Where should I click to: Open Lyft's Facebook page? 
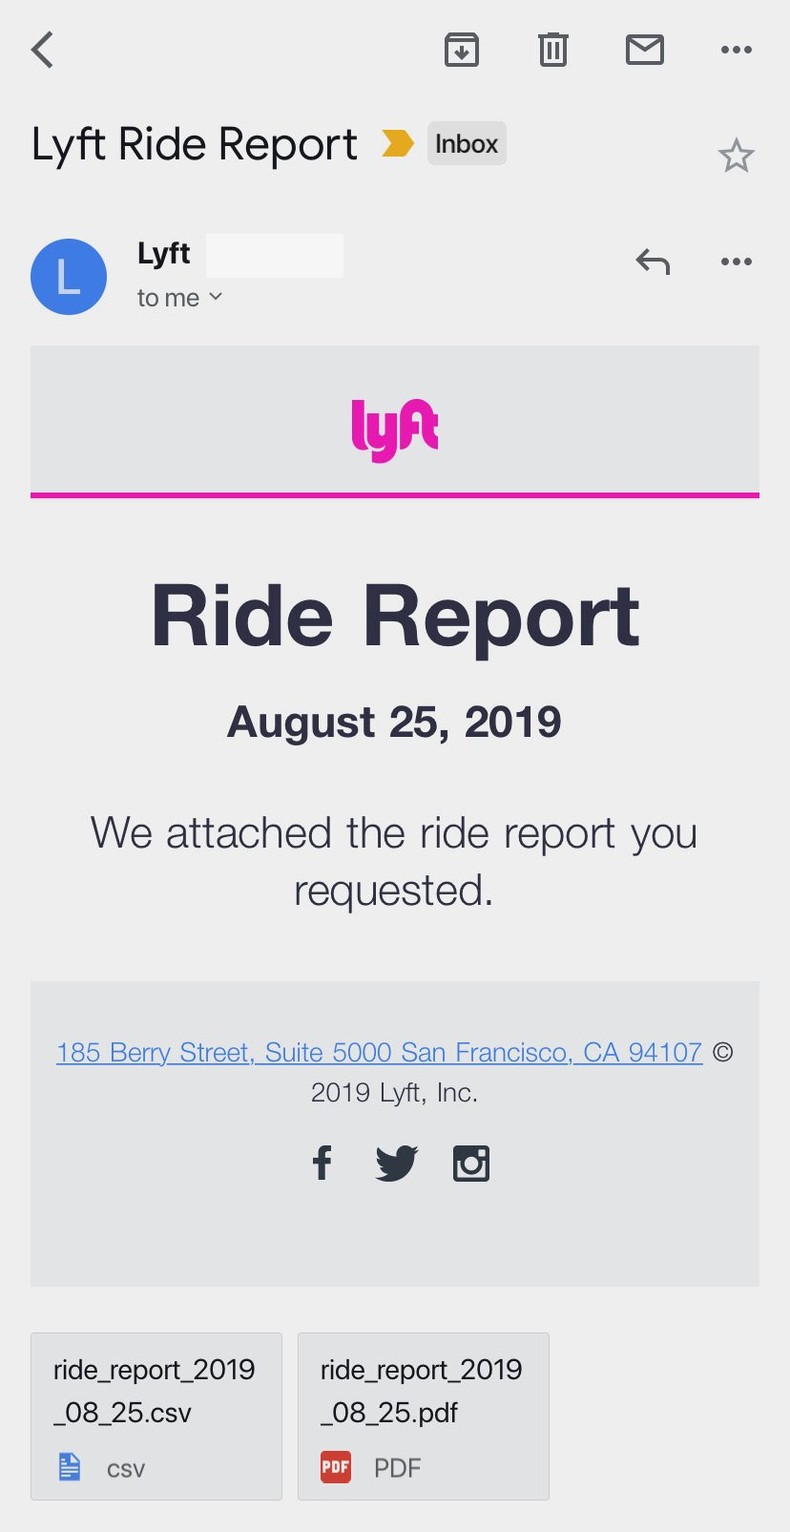tap(322, 1162)
